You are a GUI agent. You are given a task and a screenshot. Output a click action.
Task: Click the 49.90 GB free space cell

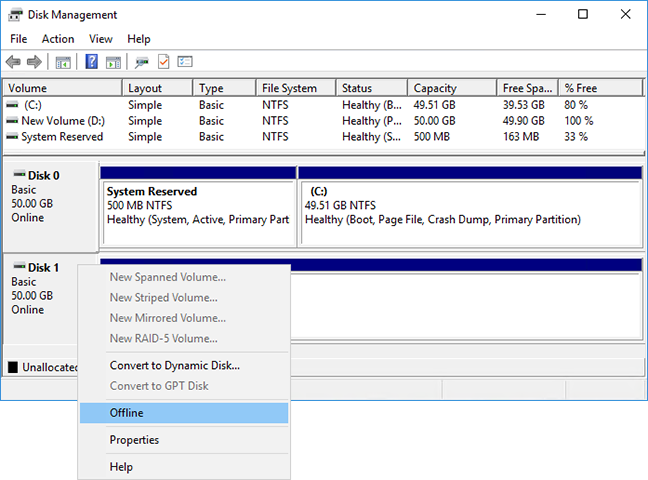pyautogui.click(x=524, y=121)
